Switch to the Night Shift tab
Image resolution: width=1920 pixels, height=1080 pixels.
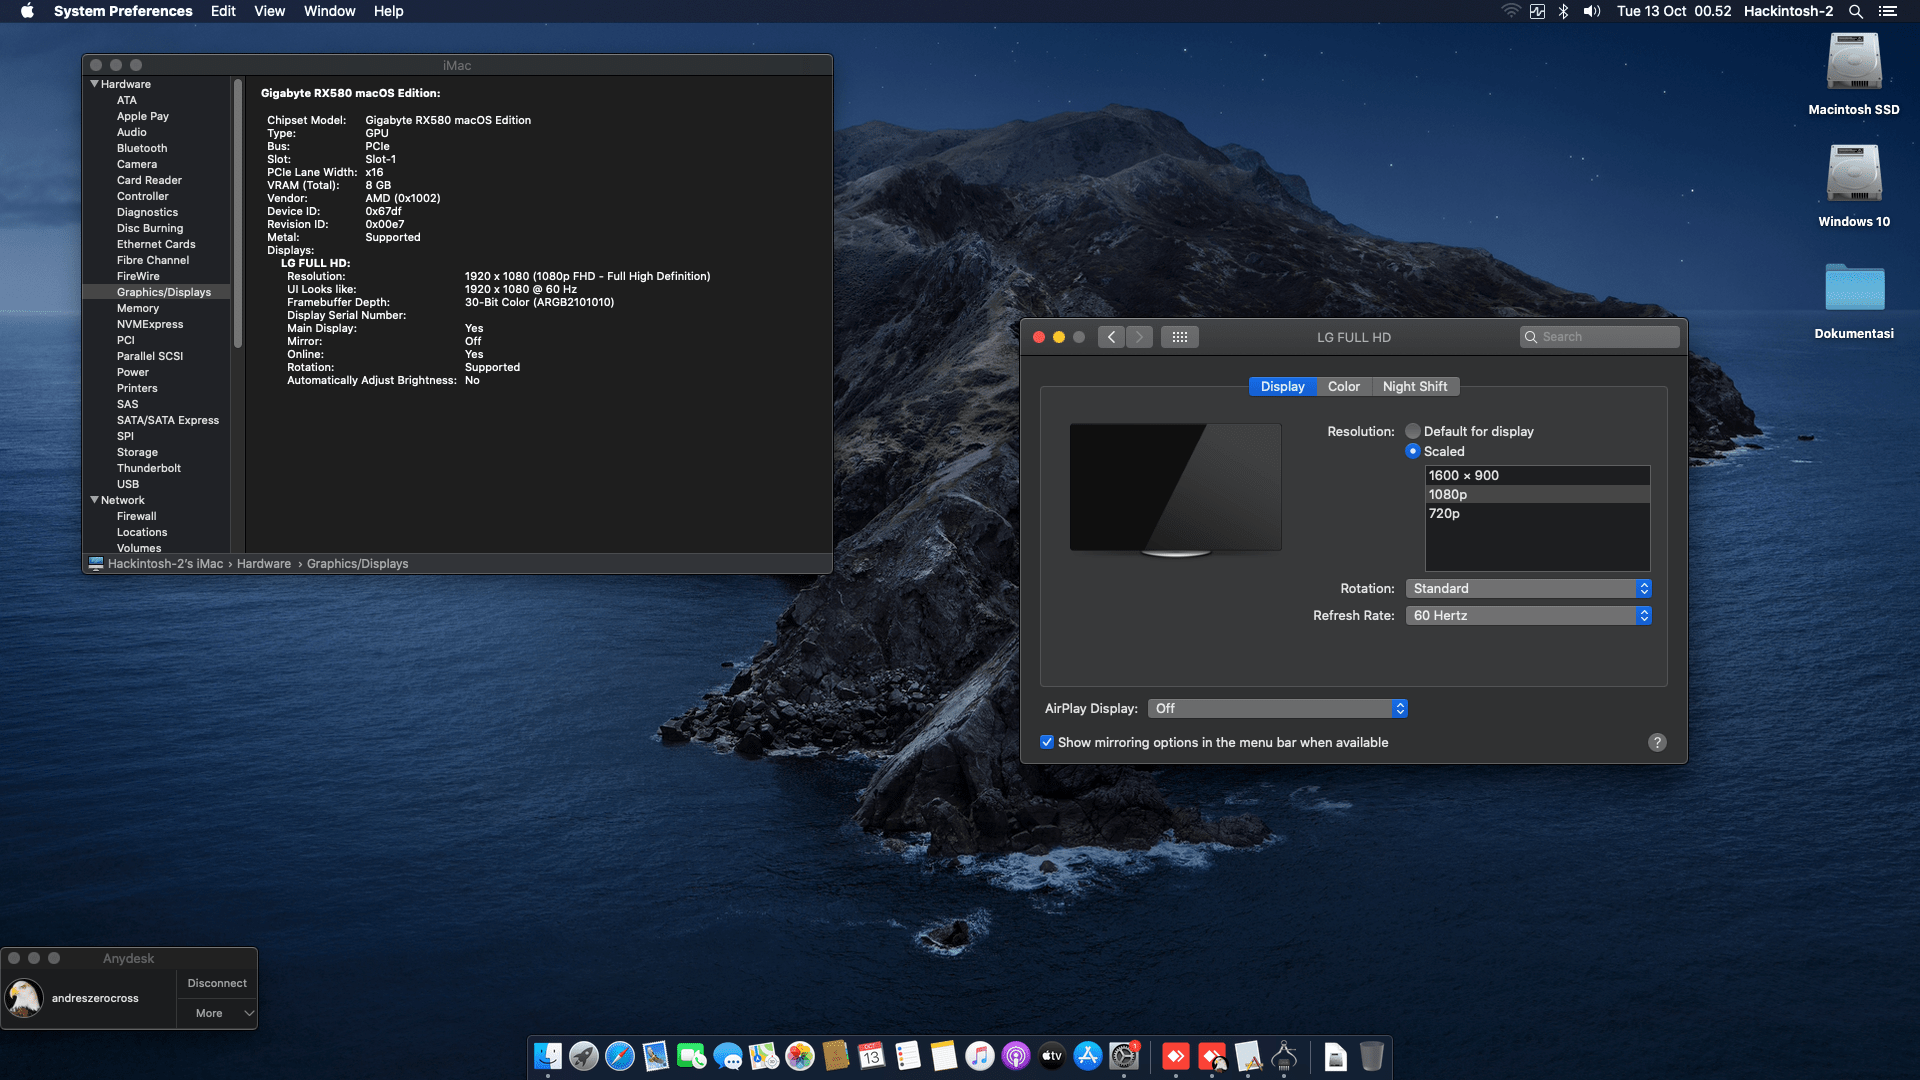1415,386
